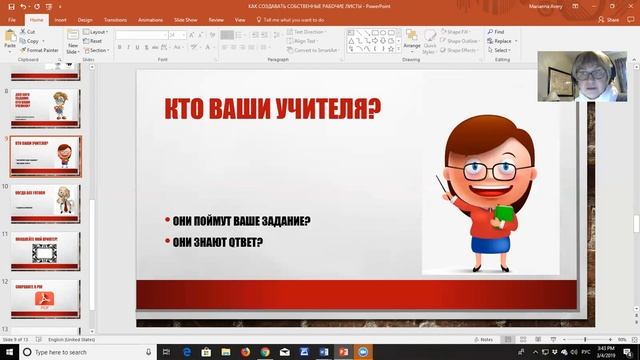Image resolution: width=640 pixels, height=360 pixels.
Task: Click the Paste button
Action: [x=10, y=40]
